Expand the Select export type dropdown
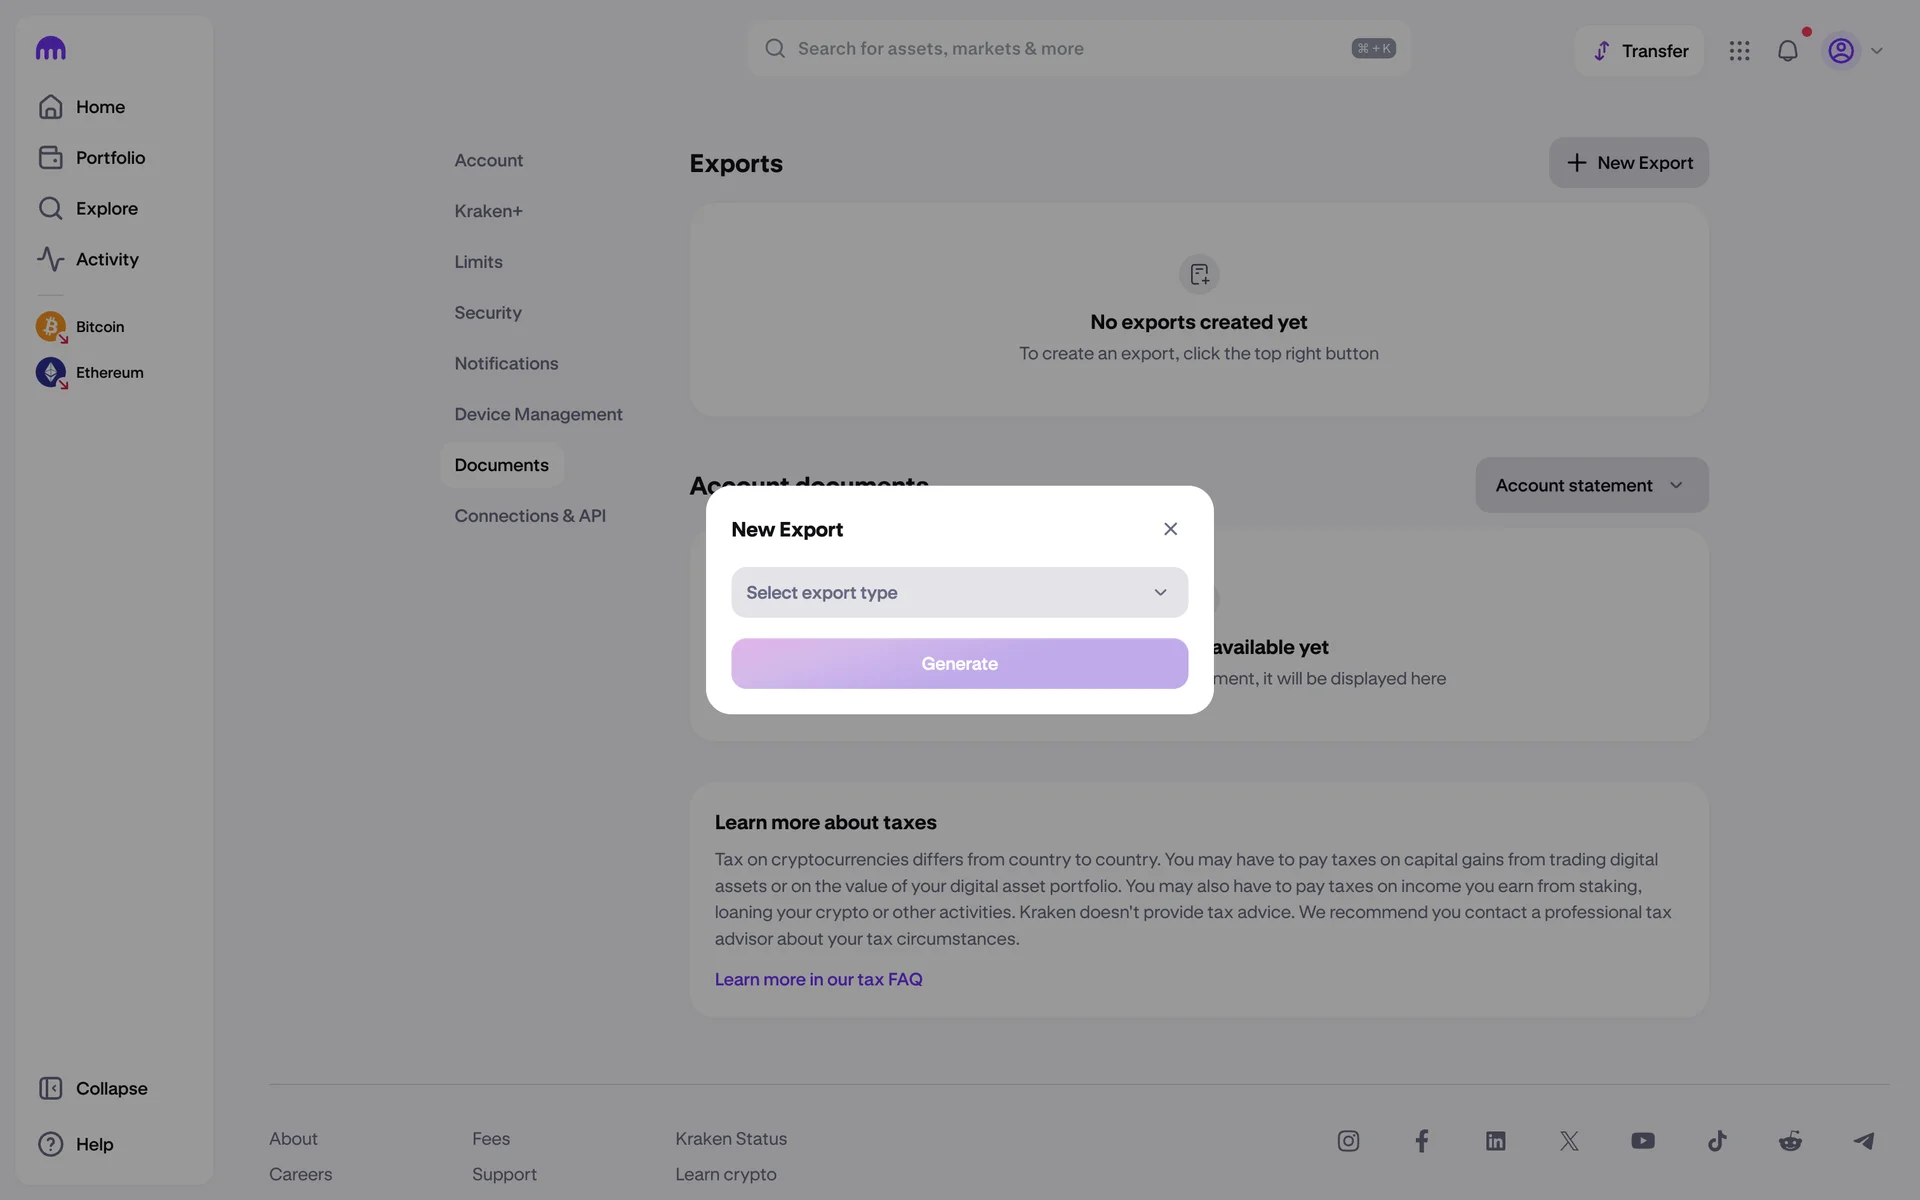The image size is (1920, 1200). click(x=959, y=593)
